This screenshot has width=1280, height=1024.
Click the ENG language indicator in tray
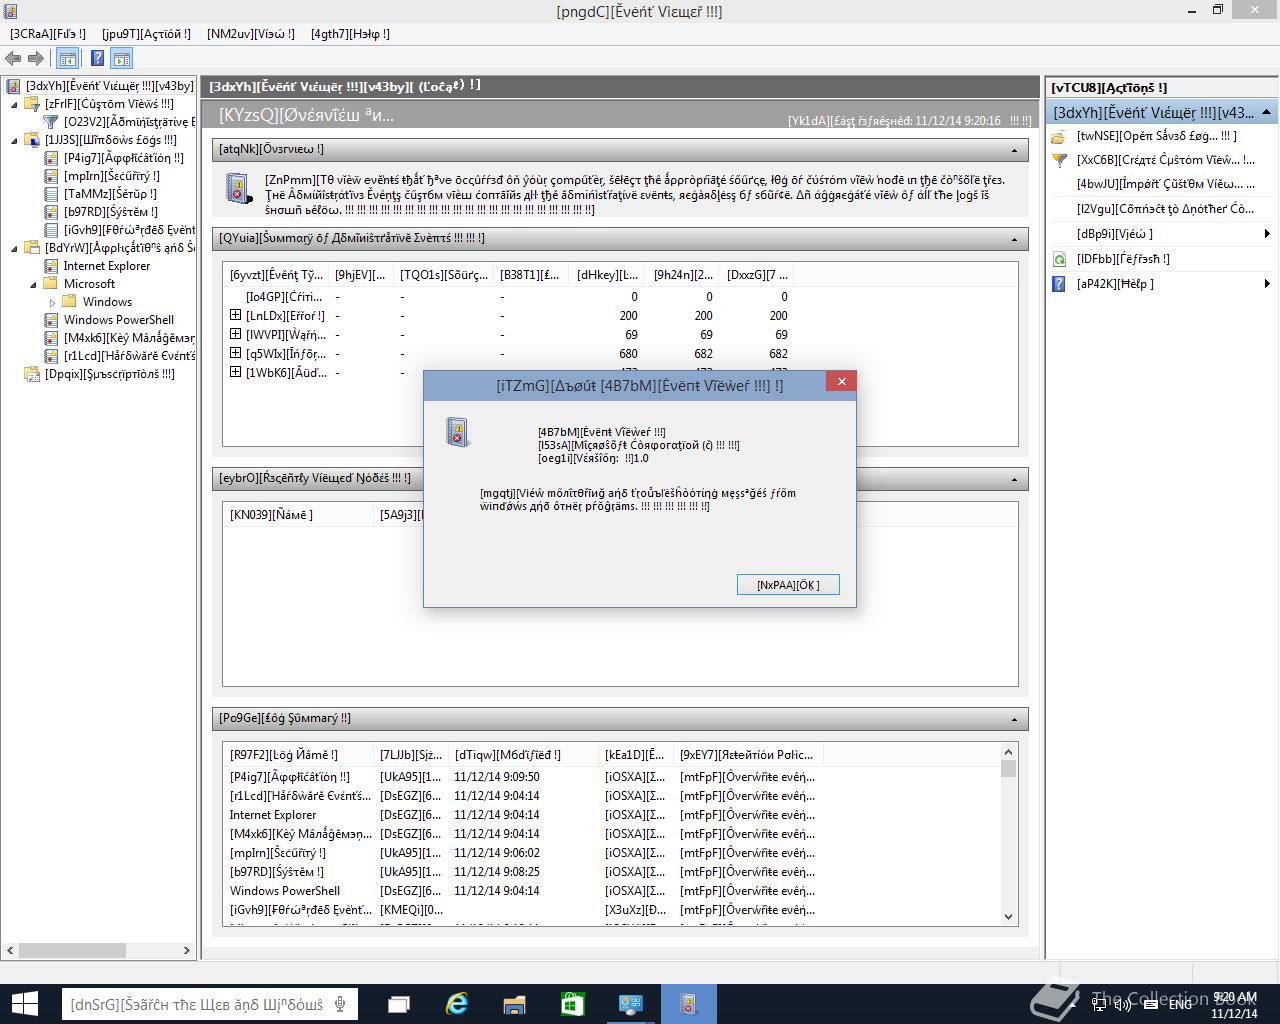click(x=1180, y=1004)
